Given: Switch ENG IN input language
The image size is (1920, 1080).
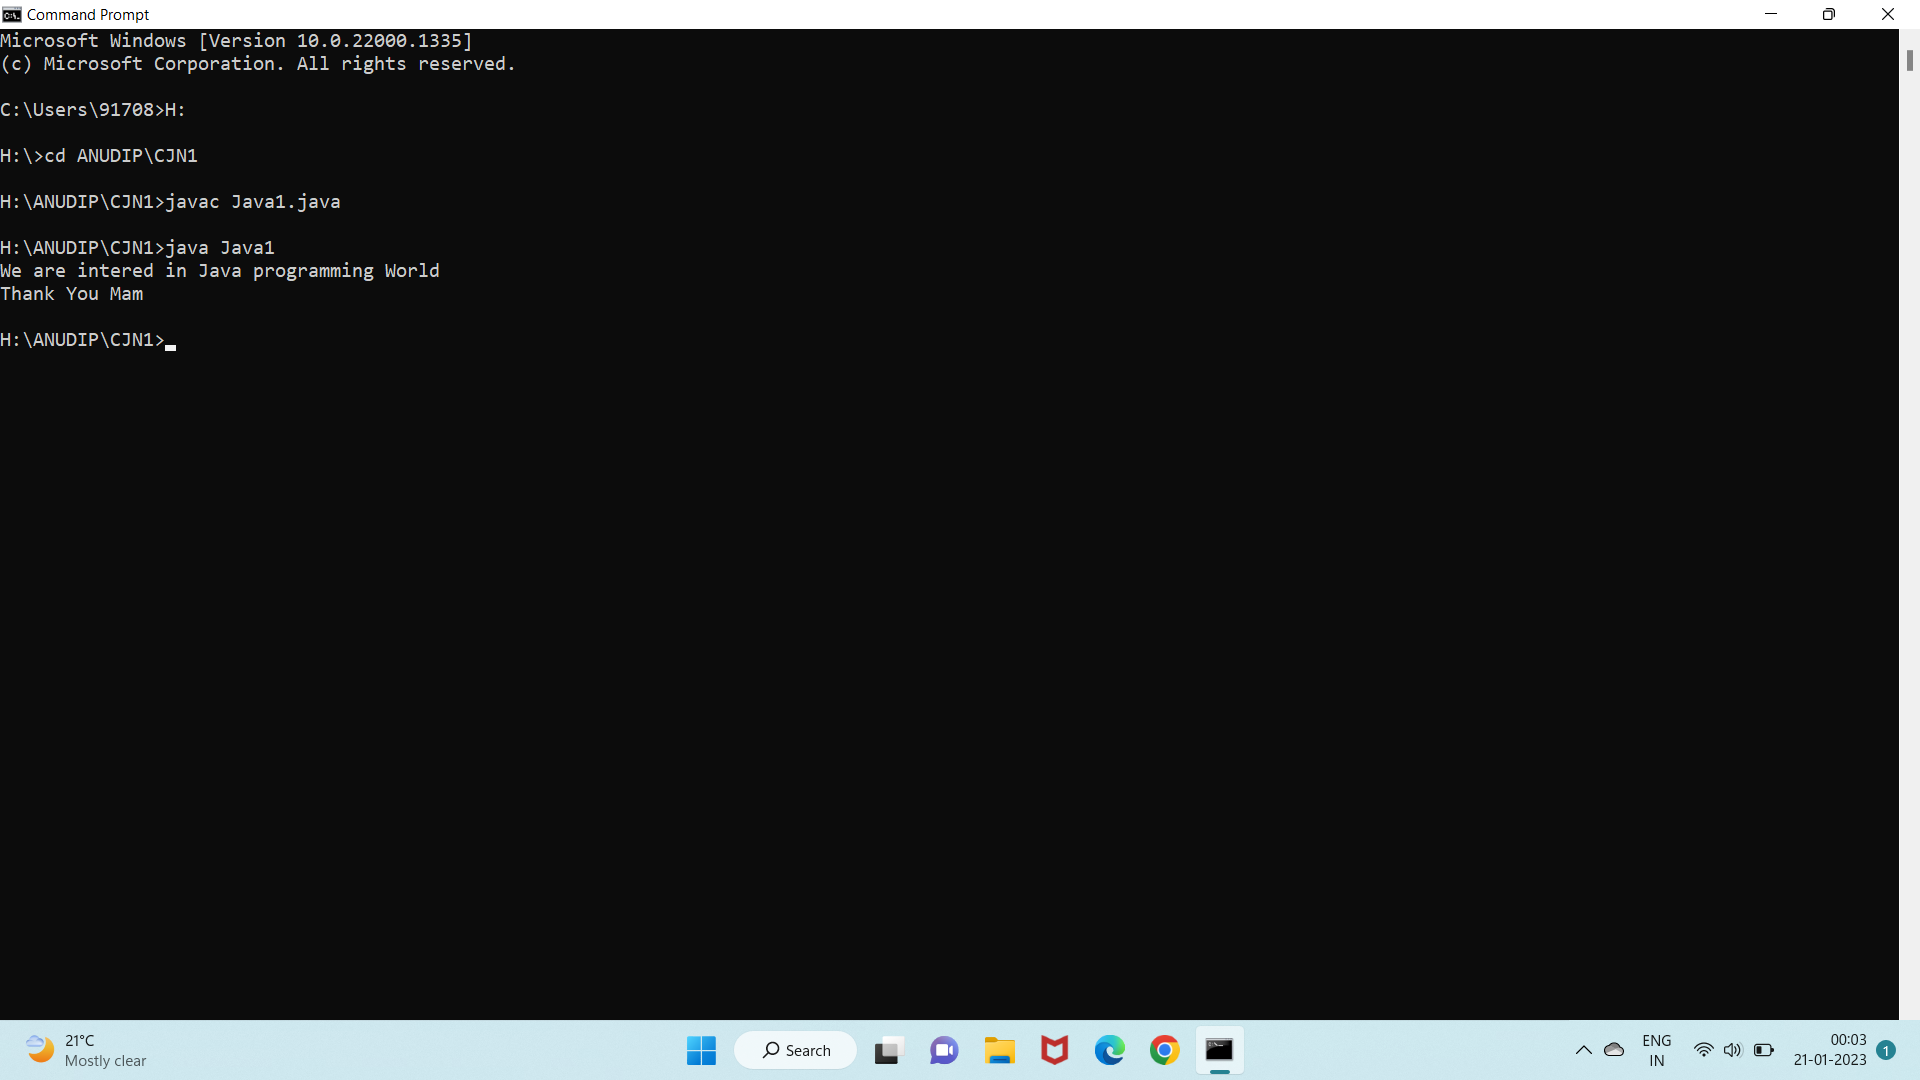Looking at the screenshot, I should pos(1657,1050).
